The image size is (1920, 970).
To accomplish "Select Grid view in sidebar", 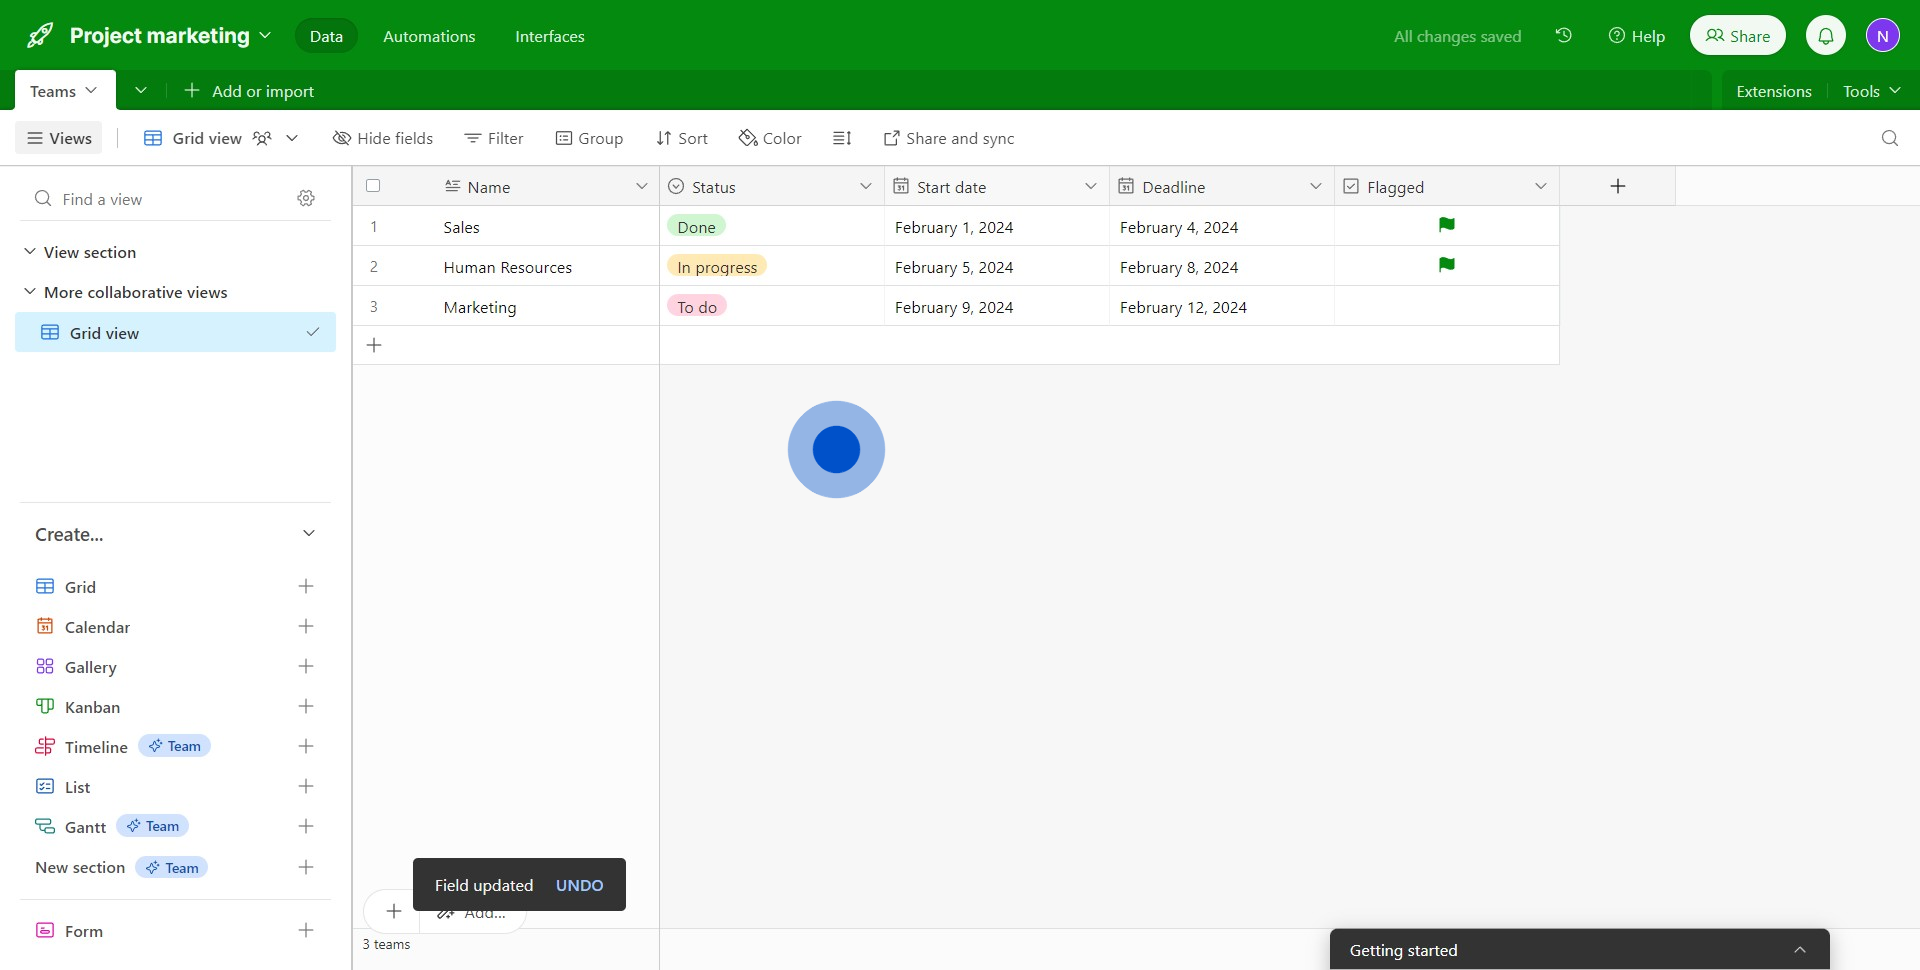I will point(175,332).
